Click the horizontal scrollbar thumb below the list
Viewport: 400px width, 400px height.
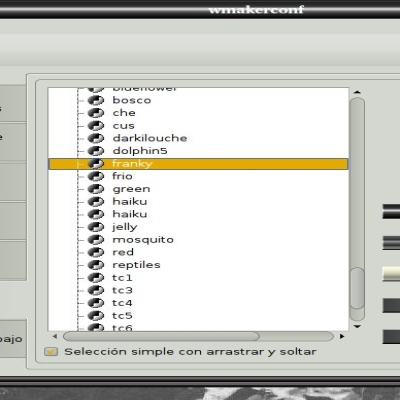[161, 336]
